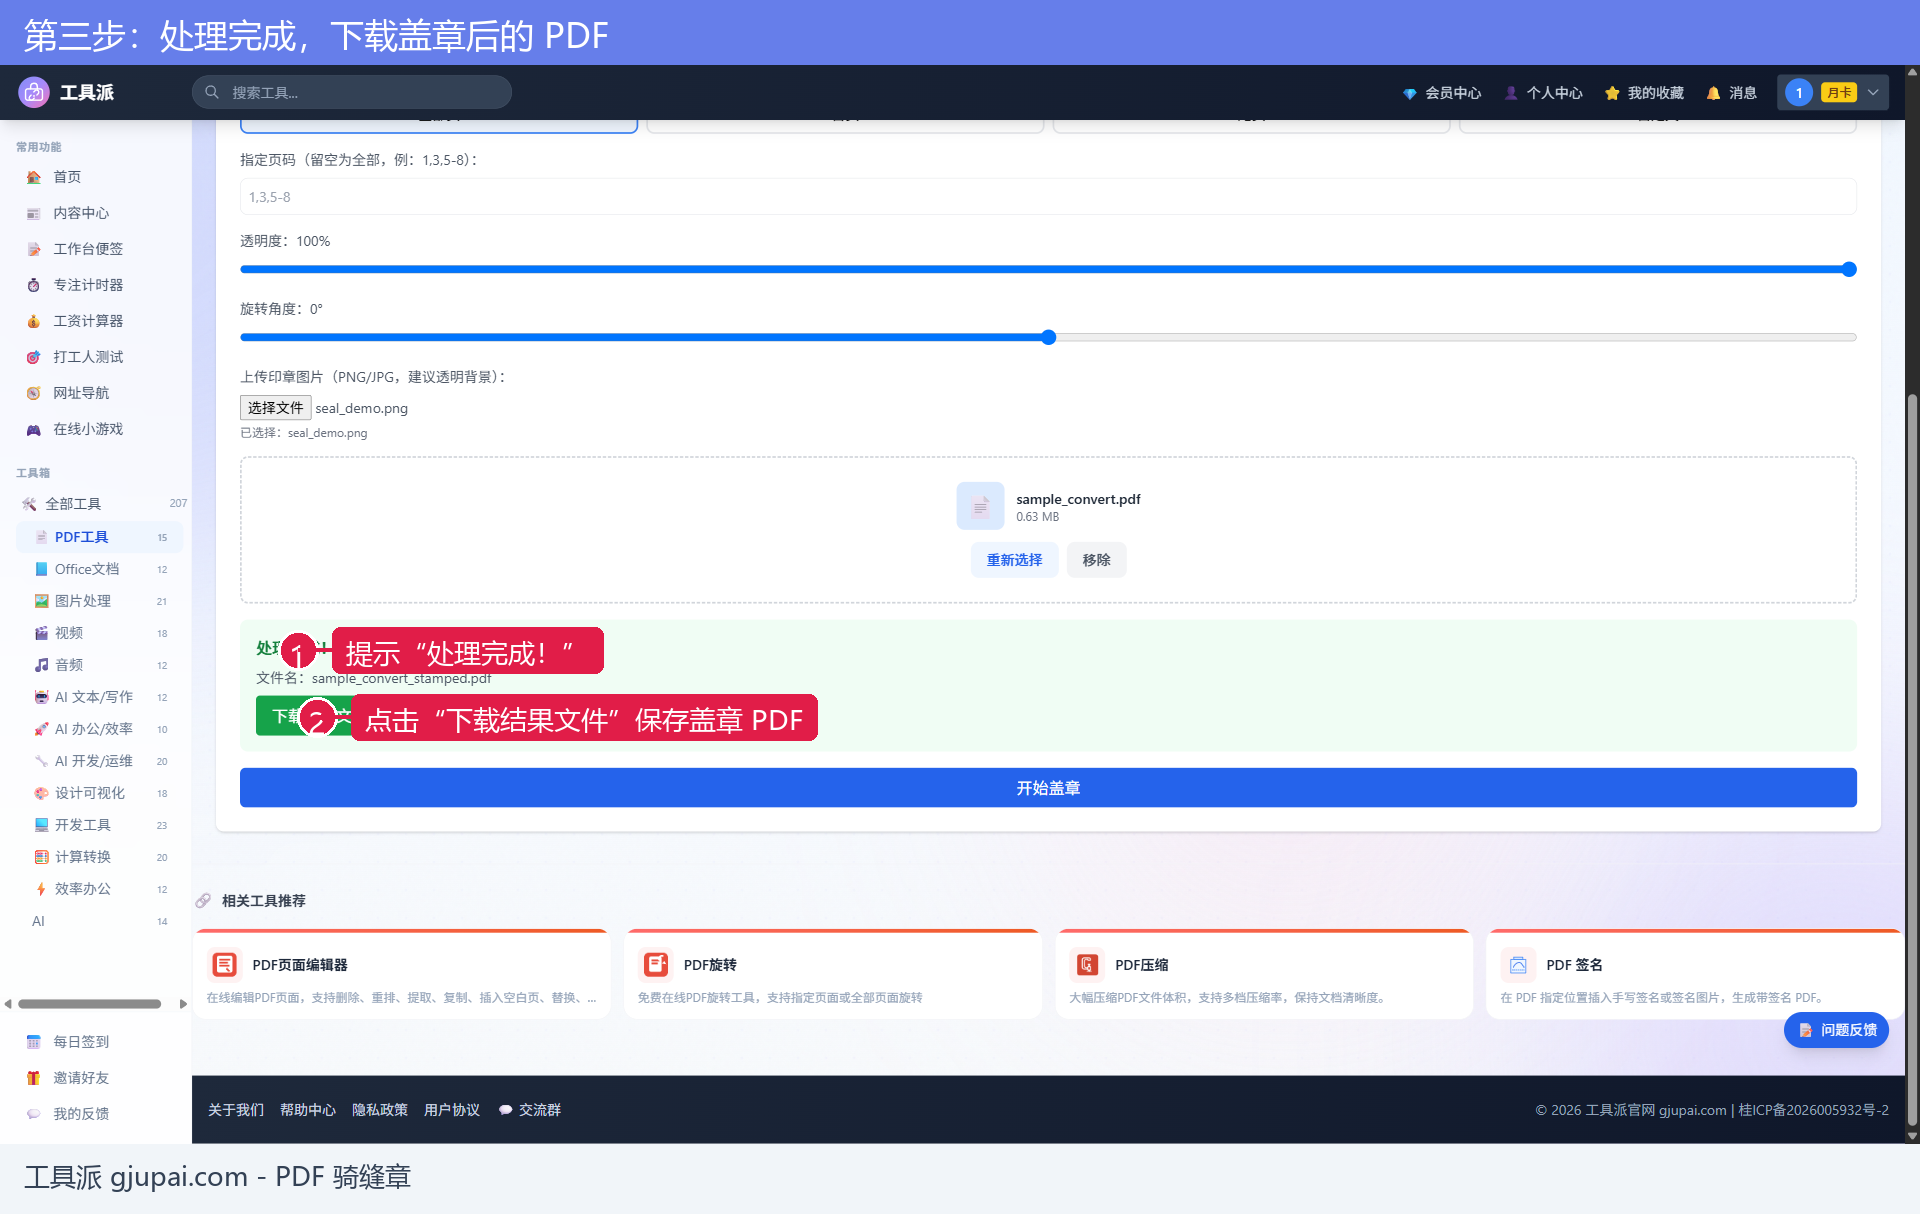The image size is (1920, 1214).
Task: Click the 工具派 logo icon
Action: (x=34, y=92)
